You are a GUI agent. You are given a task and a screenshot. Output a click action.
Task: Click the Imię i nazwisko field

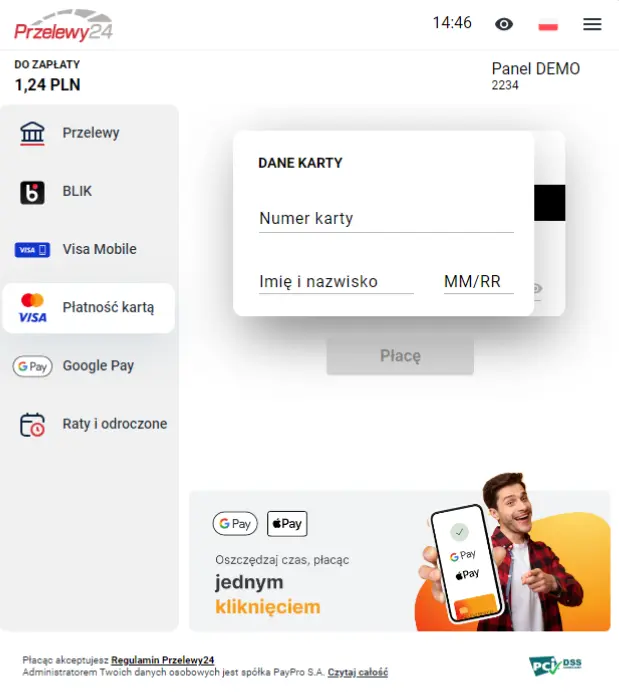point(336,282)
